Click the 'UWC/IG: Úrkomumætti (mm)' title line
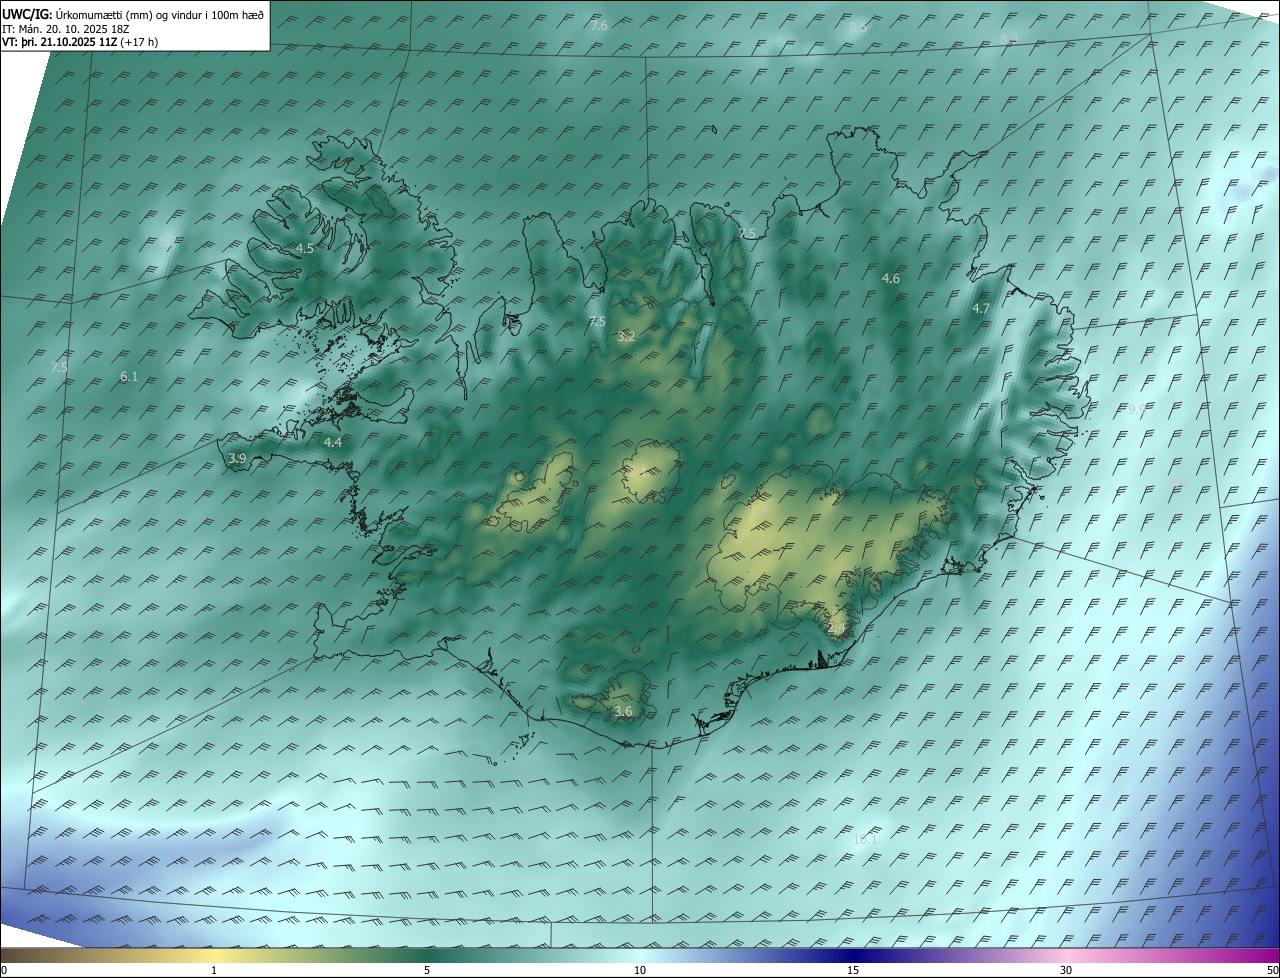The width and height of the screenshot is (1280, 978). point(133,14)
